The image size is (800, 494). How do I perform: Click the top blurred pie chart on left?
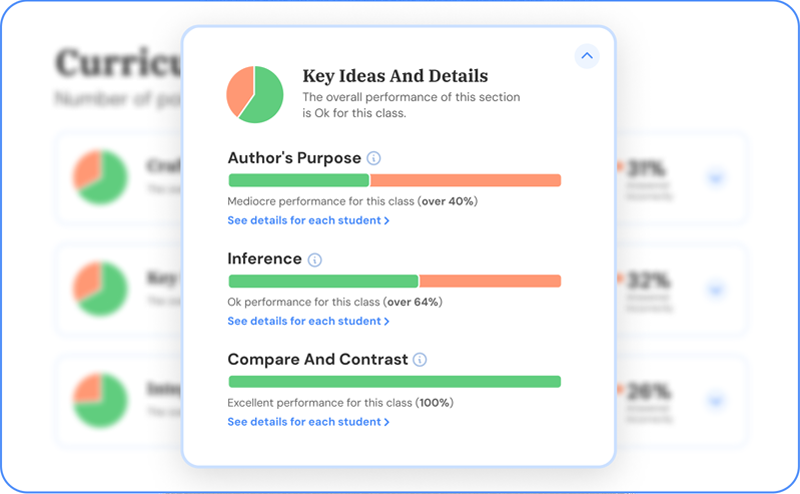point(100,177)
